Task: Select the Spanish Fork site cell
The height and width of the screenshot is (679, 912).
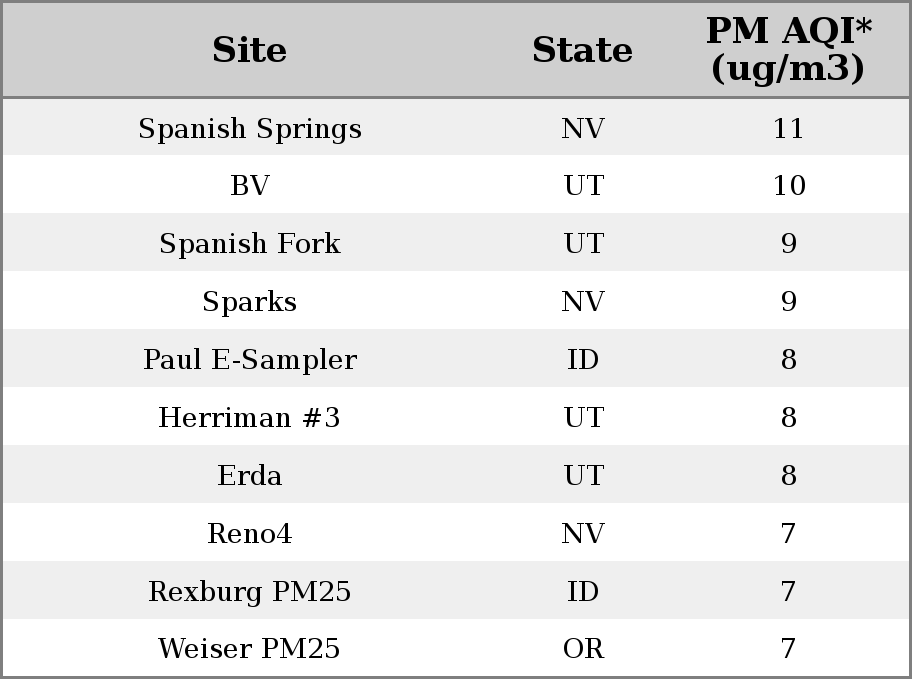Action: click(250, 243)
